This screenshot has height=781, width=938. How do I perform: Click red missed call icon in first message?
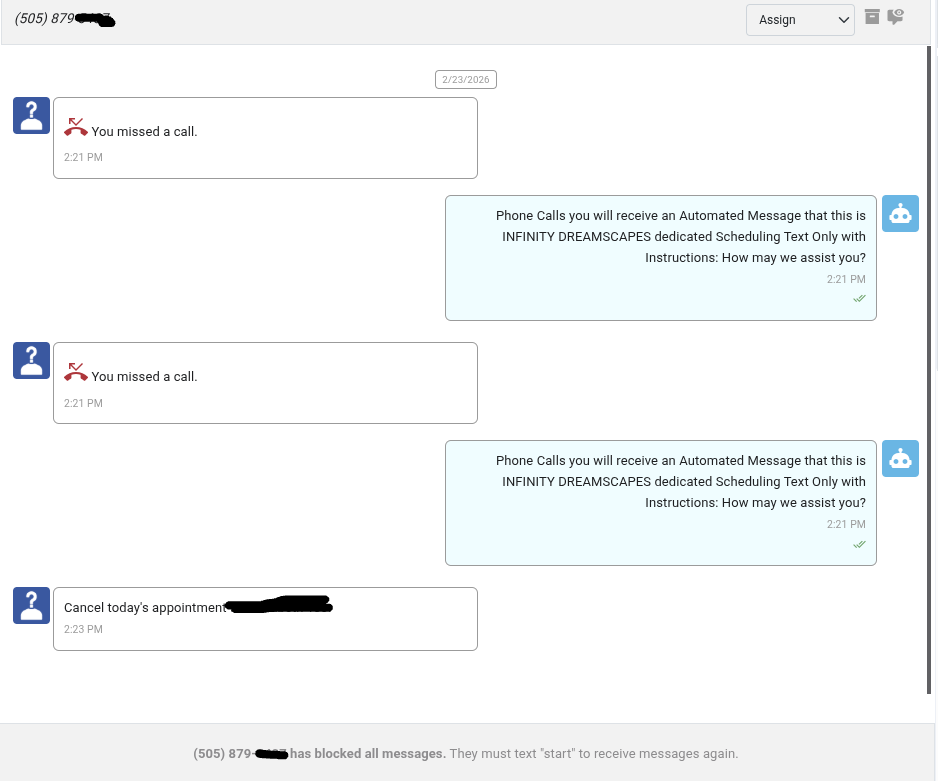[x=76, y=127]
